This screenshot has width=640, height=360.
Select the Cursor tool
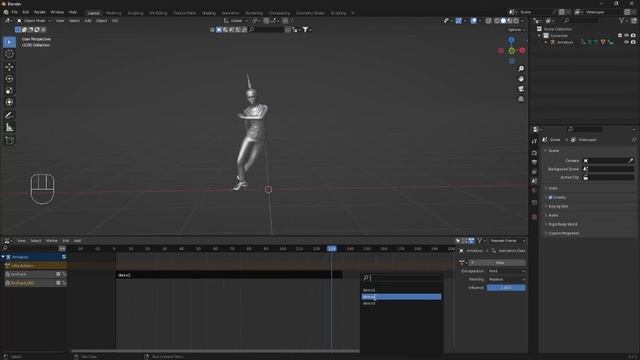click(x=9, y=54)
